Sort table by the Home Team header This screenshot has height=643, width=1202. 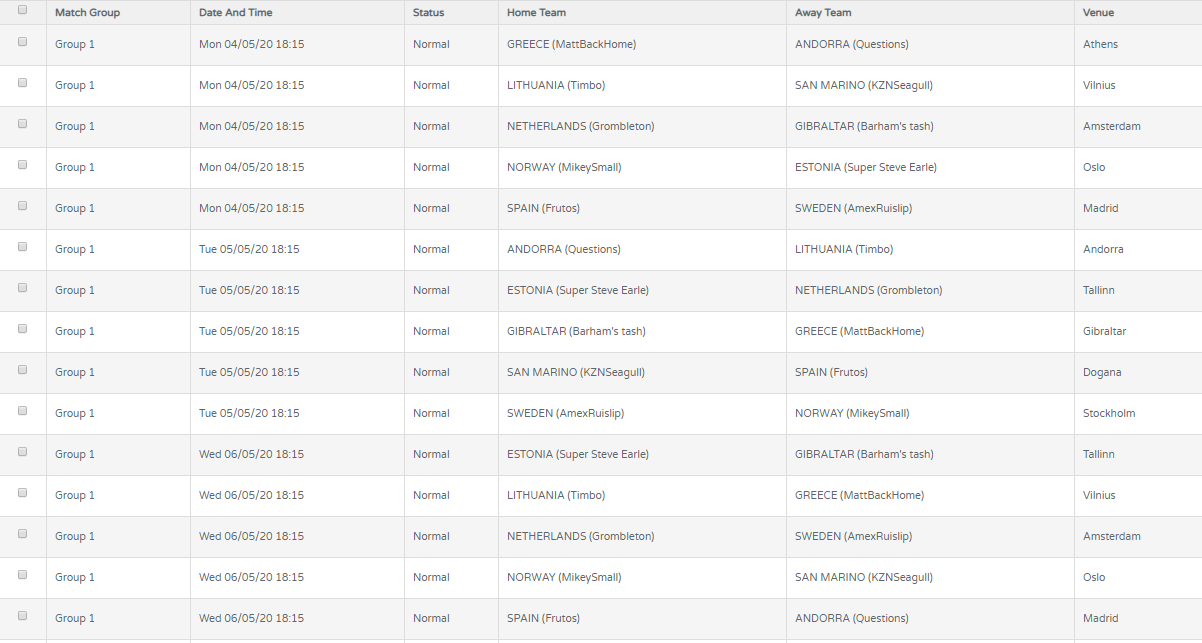point(536,13)
